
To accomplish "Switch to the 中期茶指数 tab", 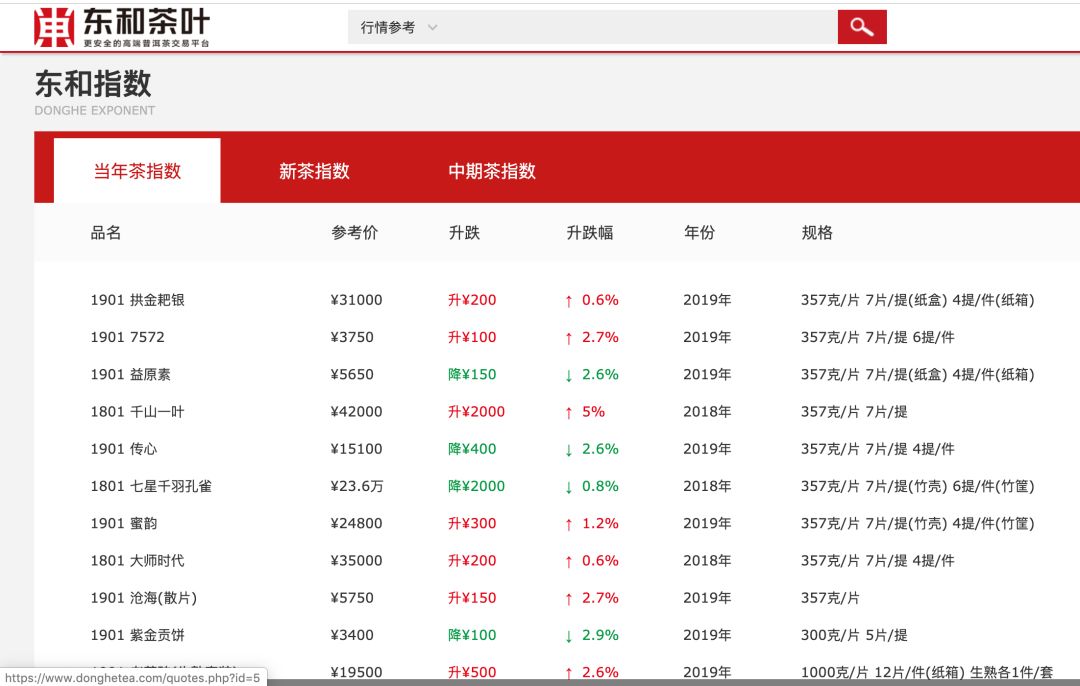I will (x=490, y=170).
